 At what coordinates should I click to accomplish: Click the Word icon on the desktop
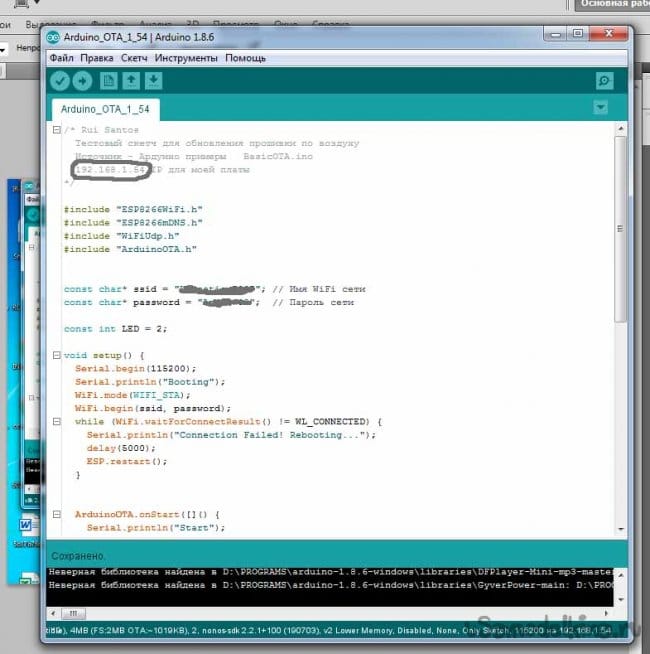(x=27, y=525)
